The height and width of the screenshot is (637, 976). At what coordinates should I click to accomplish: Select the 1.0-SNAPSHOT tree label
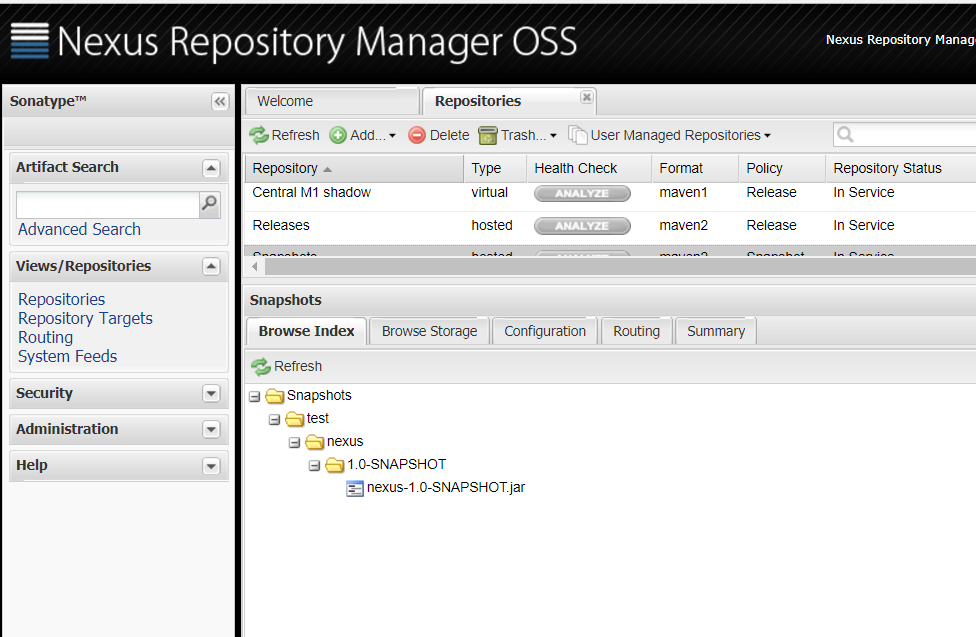396,465
